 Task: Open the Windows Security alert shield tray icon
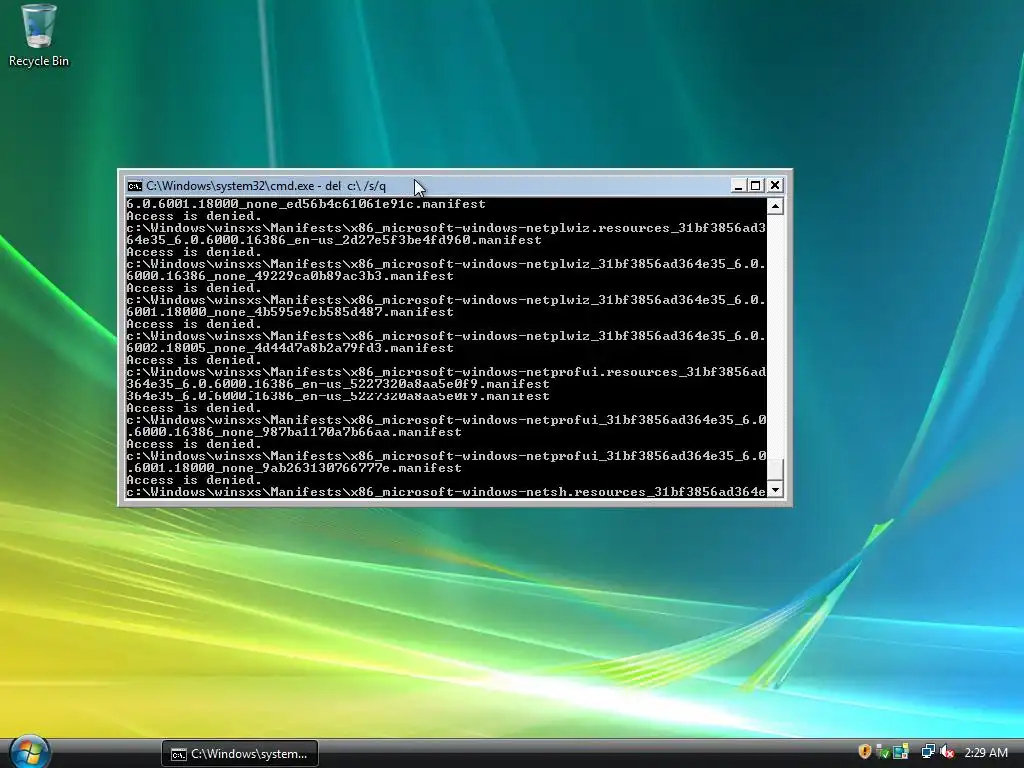(x=865, y=752)
